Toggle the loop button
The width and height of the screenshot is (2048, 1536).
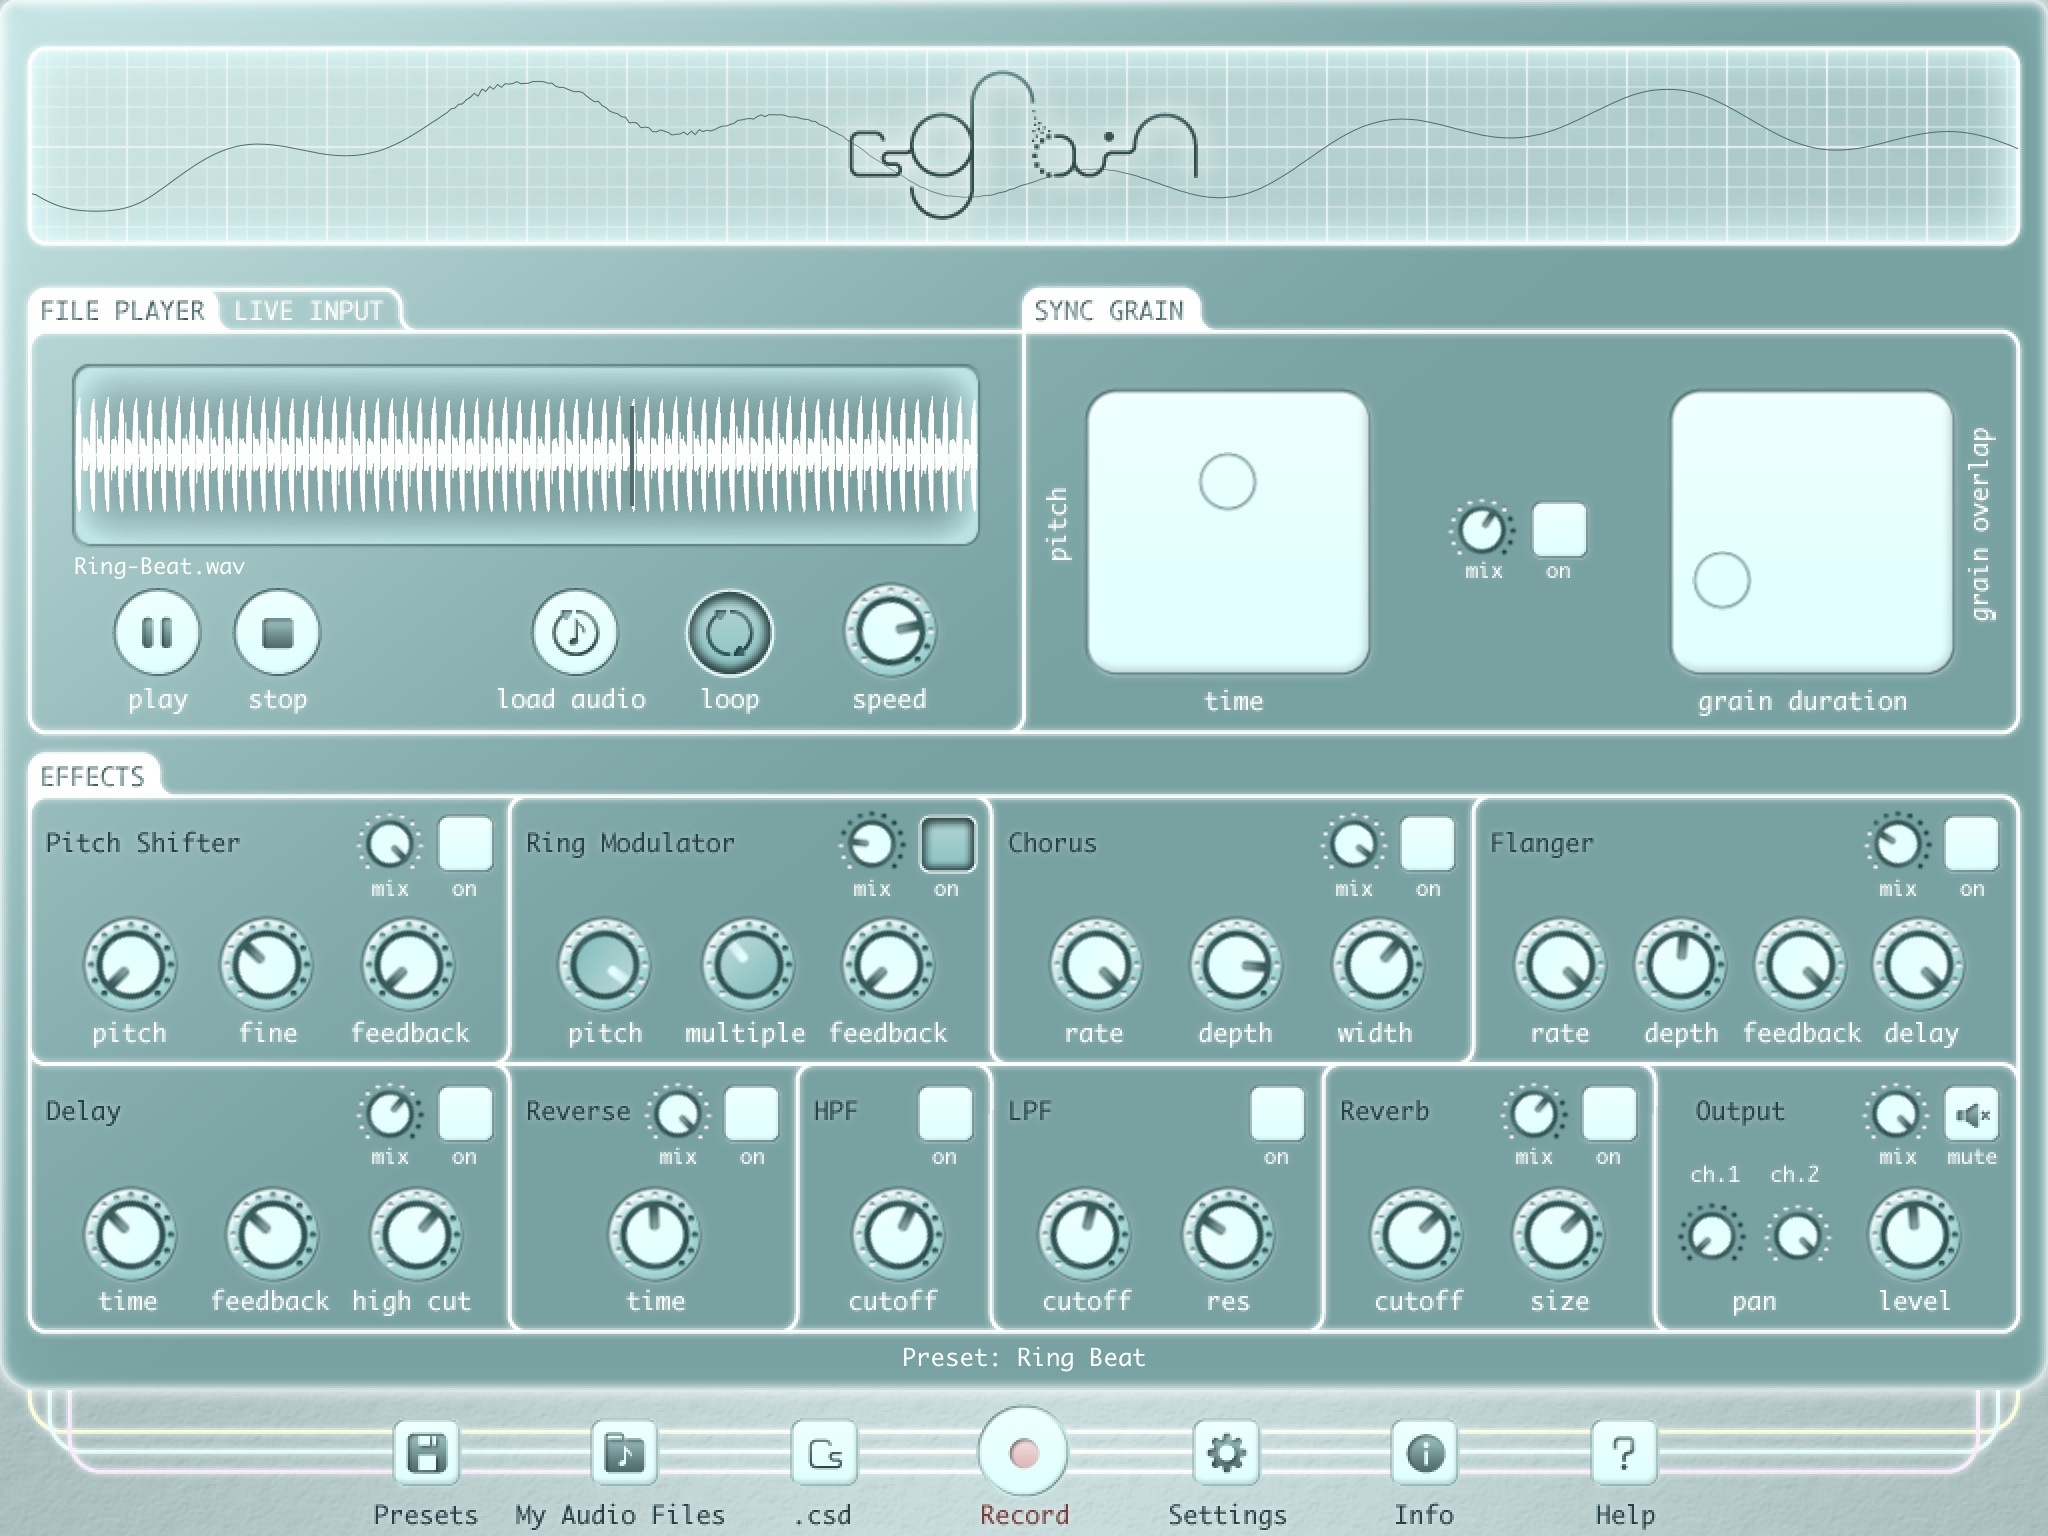[730, 633]
